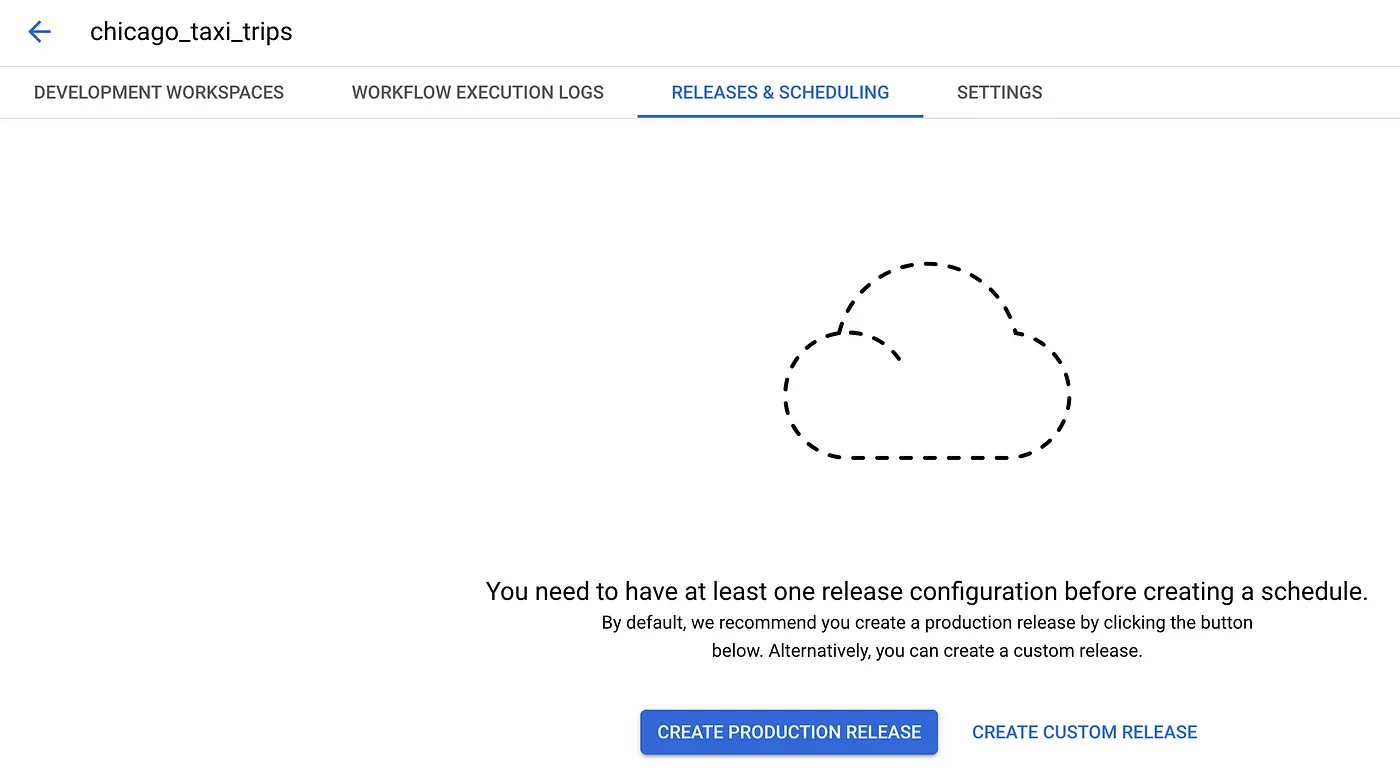Click the Create Custom Release link
The width and height of the screenshot is (1400, 779).
point(1084,732)
